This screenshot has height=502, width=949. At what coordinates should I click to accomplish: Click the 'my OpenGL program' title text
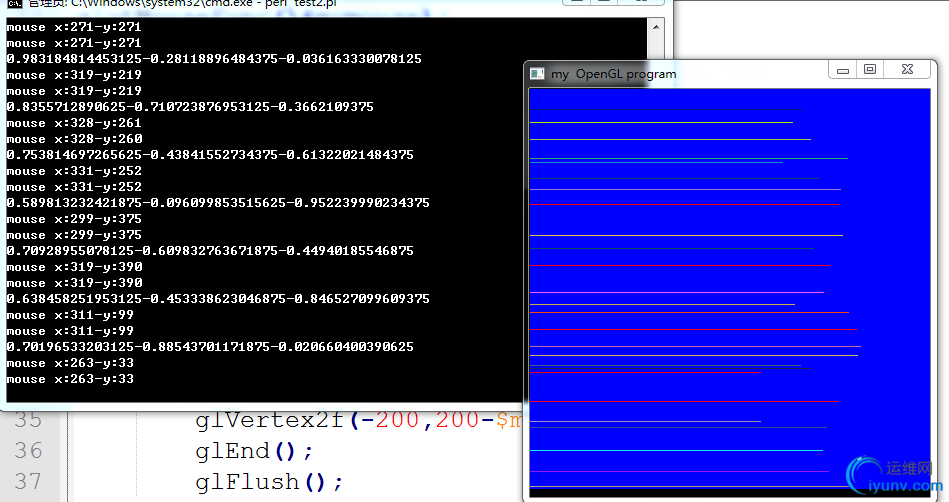click(x=613, y=74)
